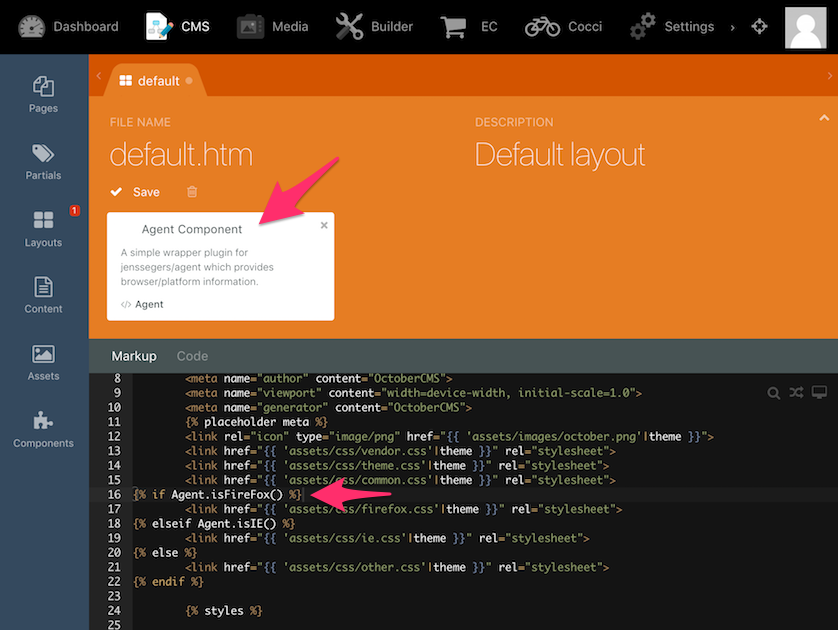Image resolution: width=838 pixels, height=630 pixels.
Task: Click the crosshair icon in top bar
Action: [x=759, y=26]
